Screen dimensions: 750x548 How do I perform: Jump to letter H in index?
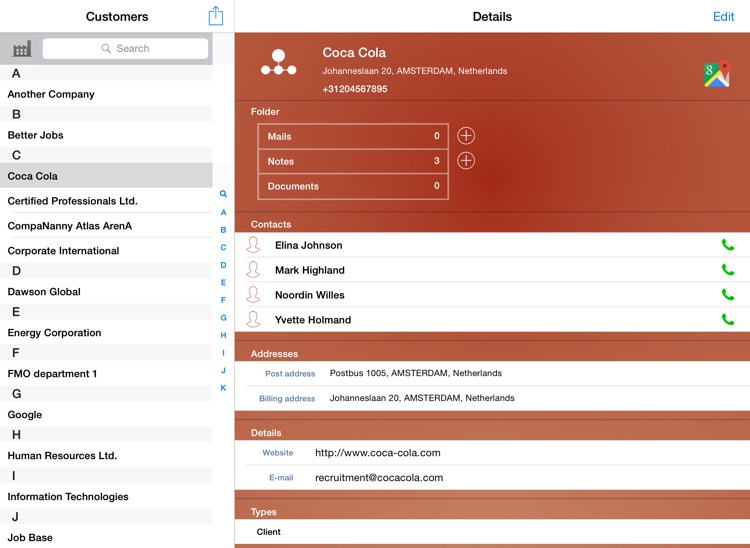[x=223, y=335]
